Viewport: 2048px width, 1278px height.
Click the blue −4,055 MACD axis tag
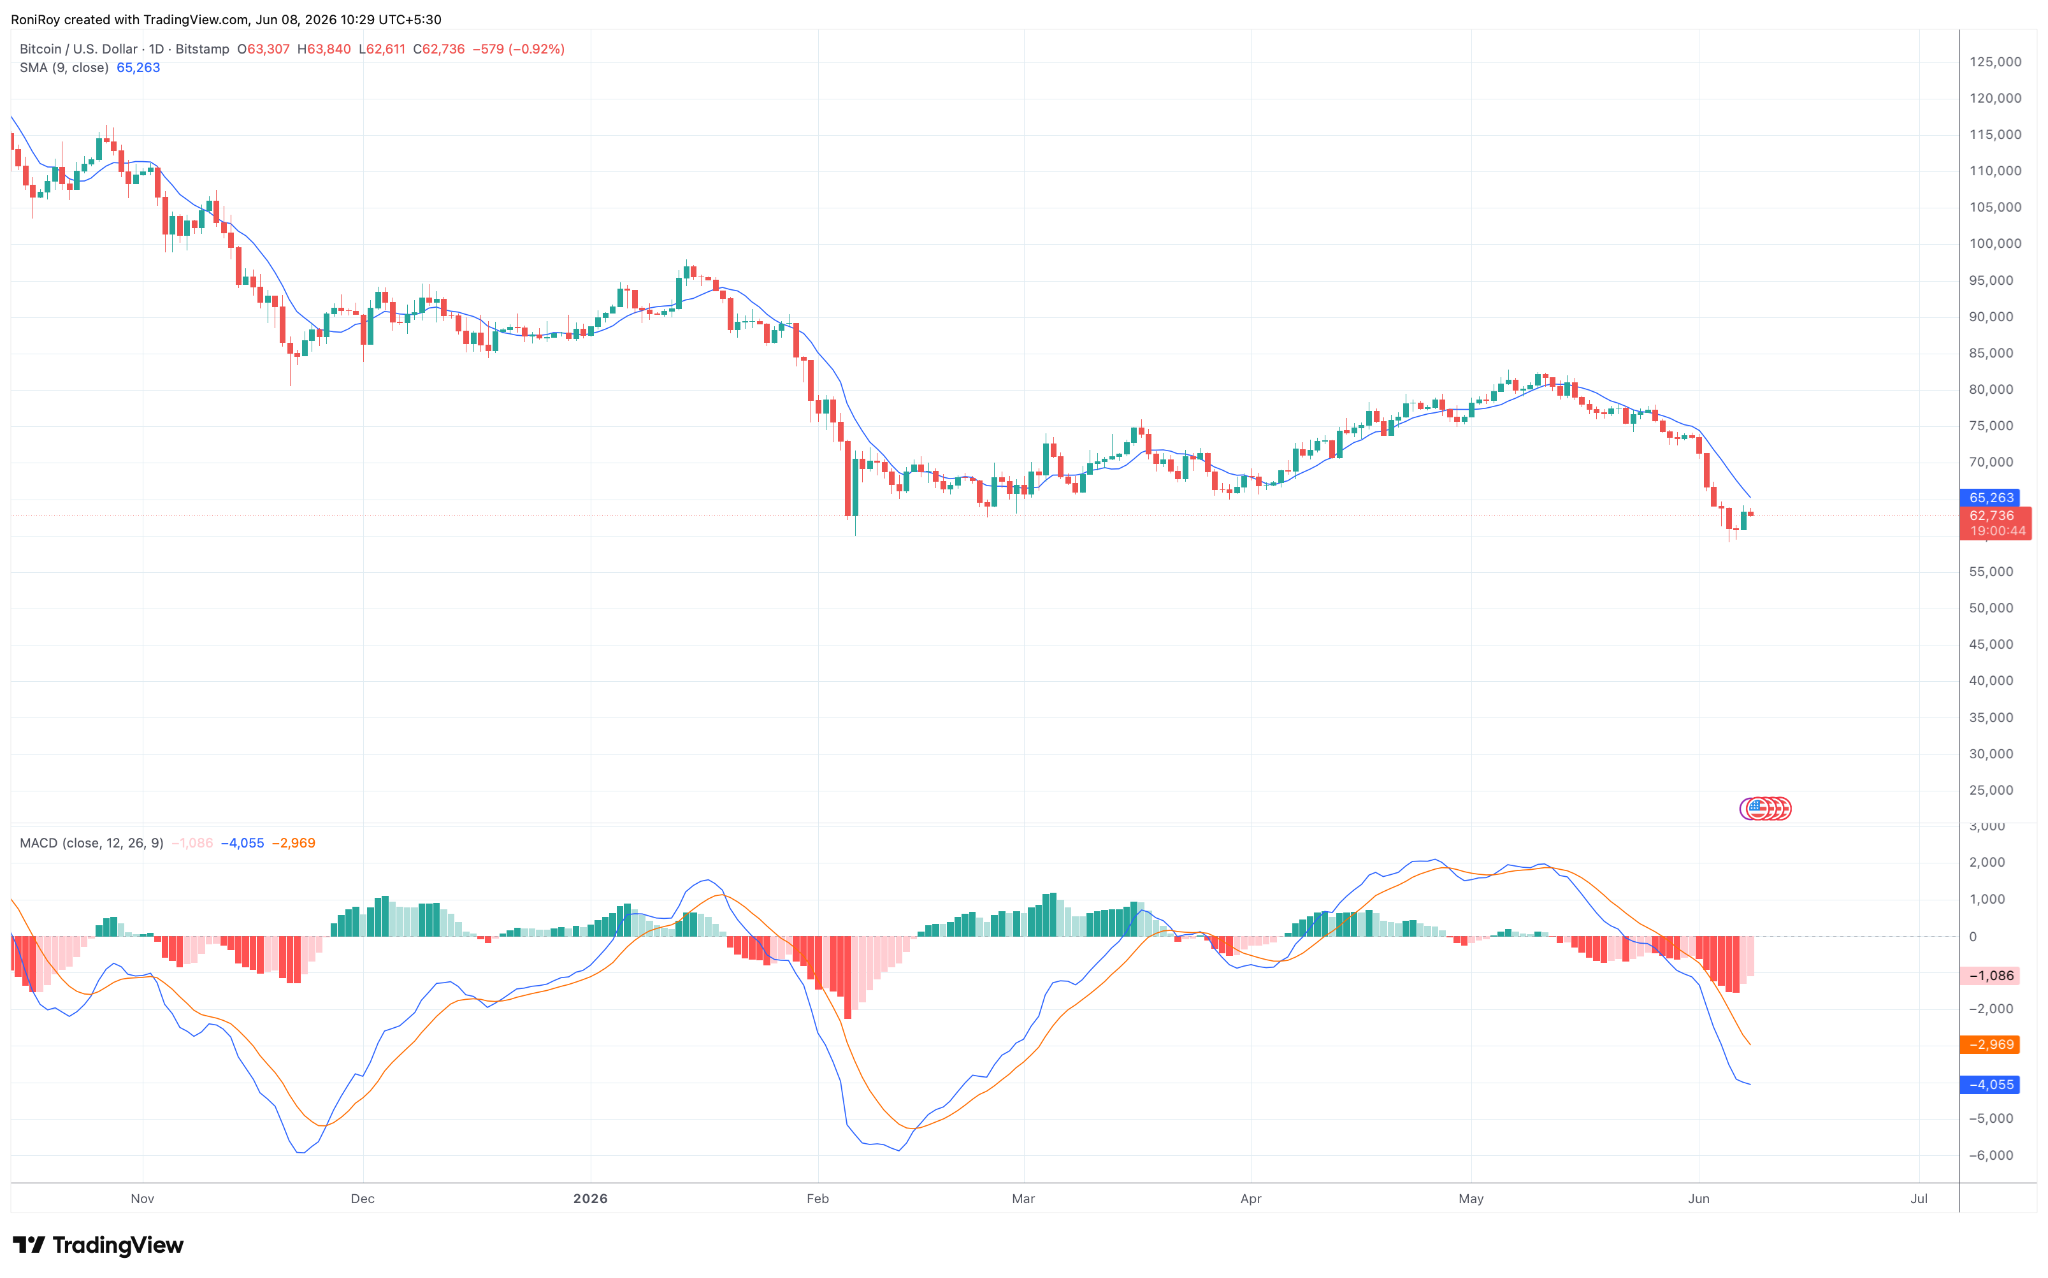[1990, 1085]
